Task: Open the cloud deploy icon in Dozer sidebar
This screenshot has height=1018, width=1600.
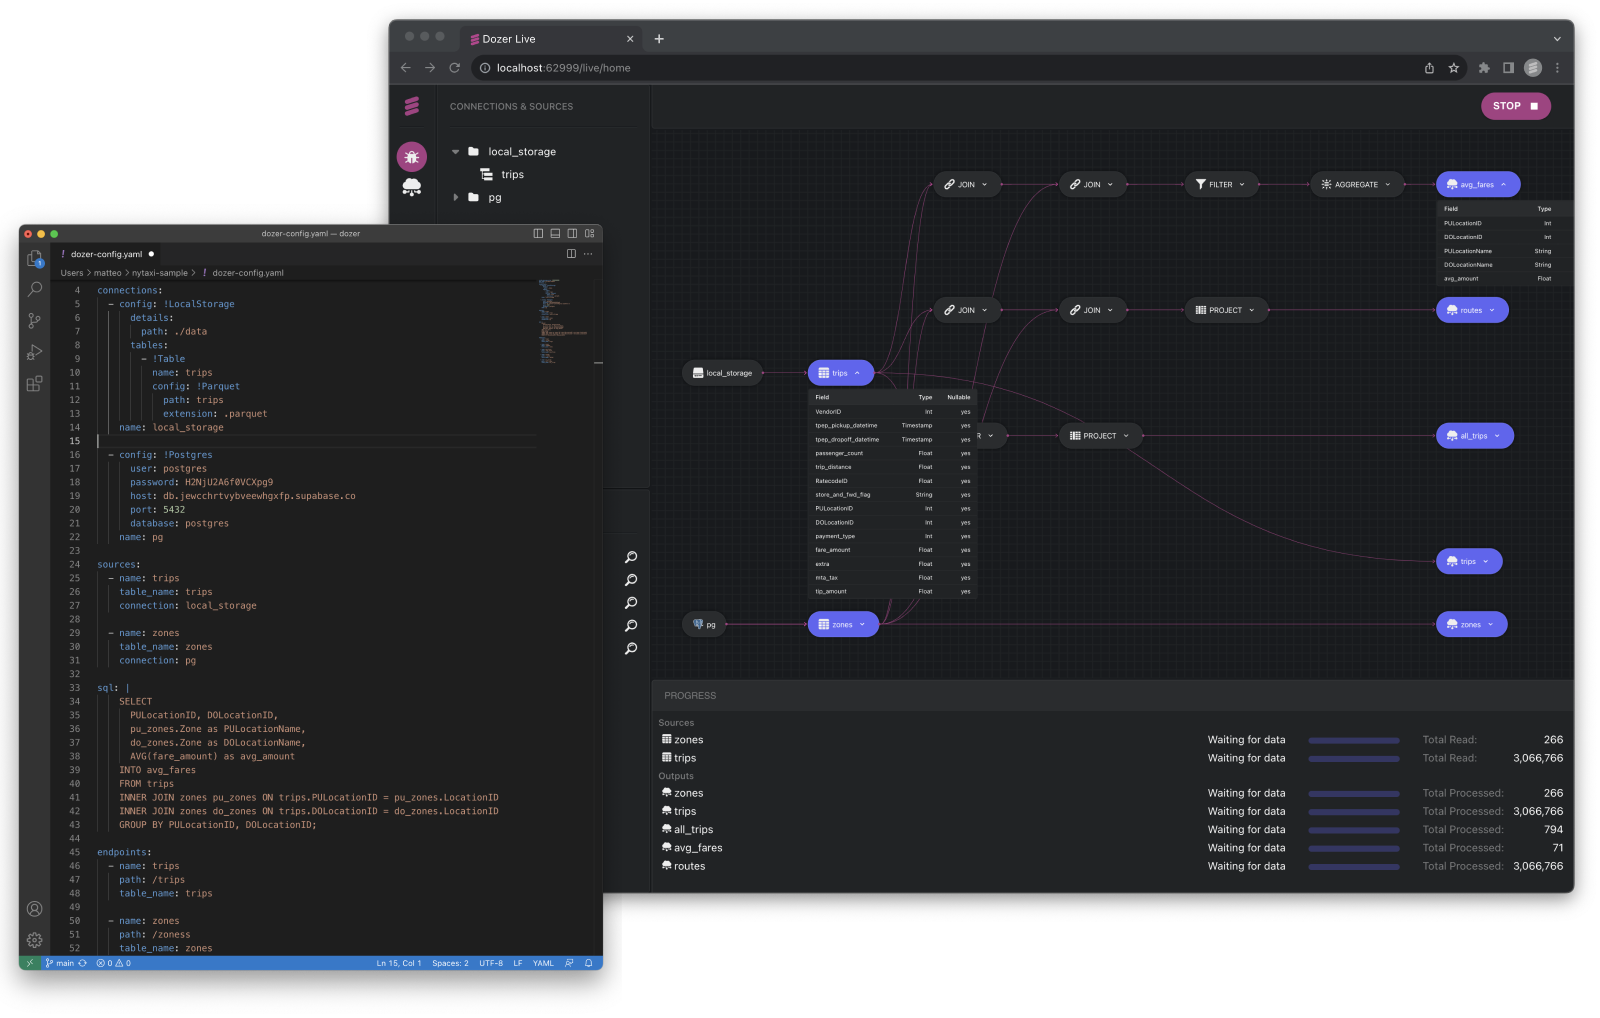Action: (411, 187)
